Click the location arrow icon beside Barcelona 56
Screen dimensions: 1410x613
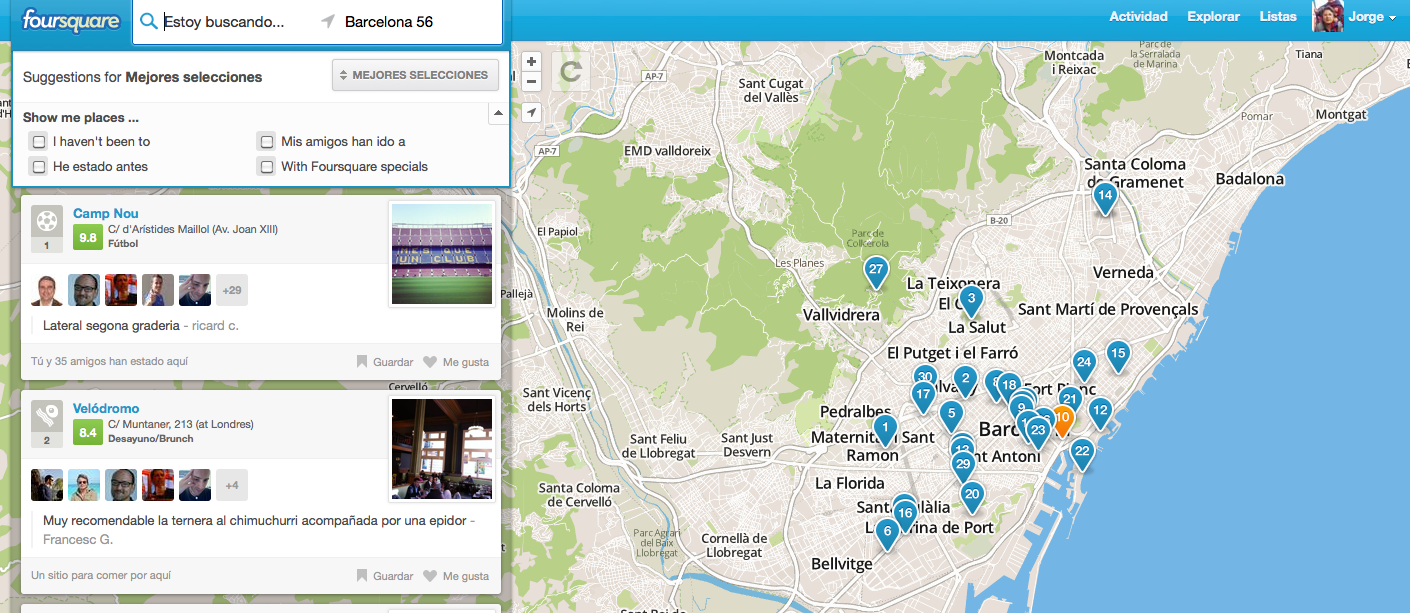tap(328, 22)
